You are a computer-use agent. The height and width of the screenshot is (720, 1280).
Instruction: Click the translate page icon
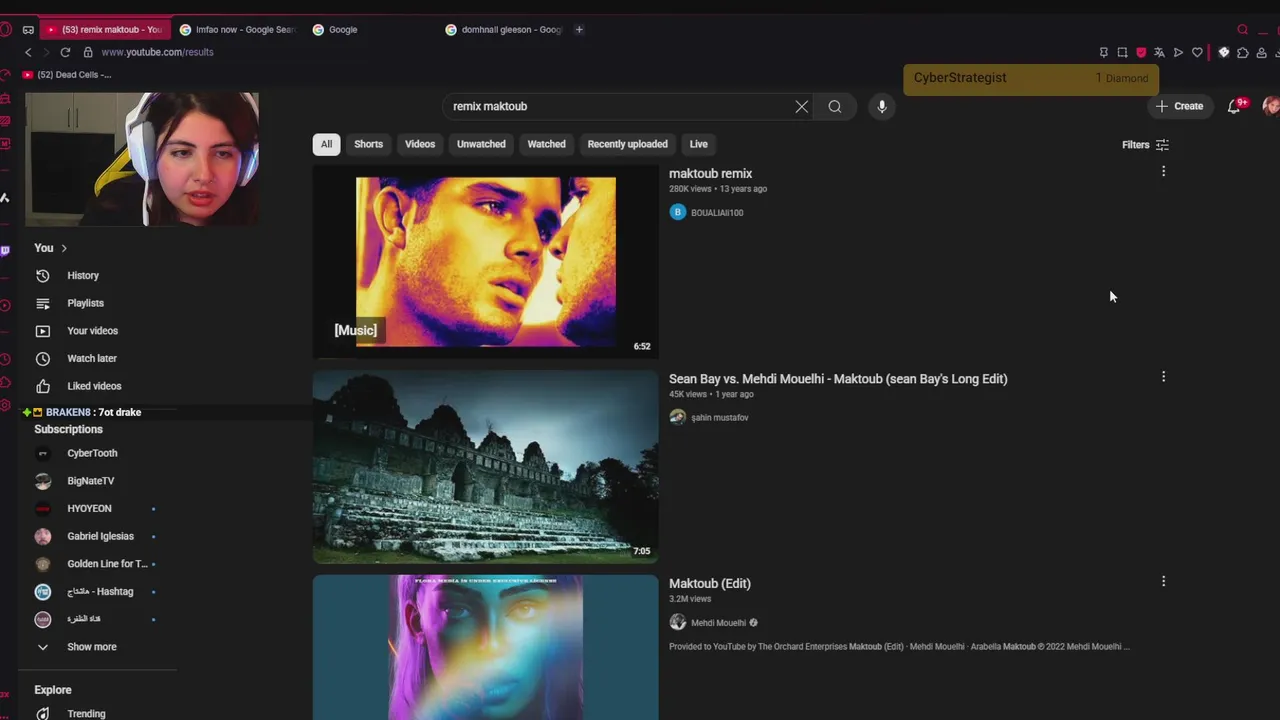pos(1159,52)
